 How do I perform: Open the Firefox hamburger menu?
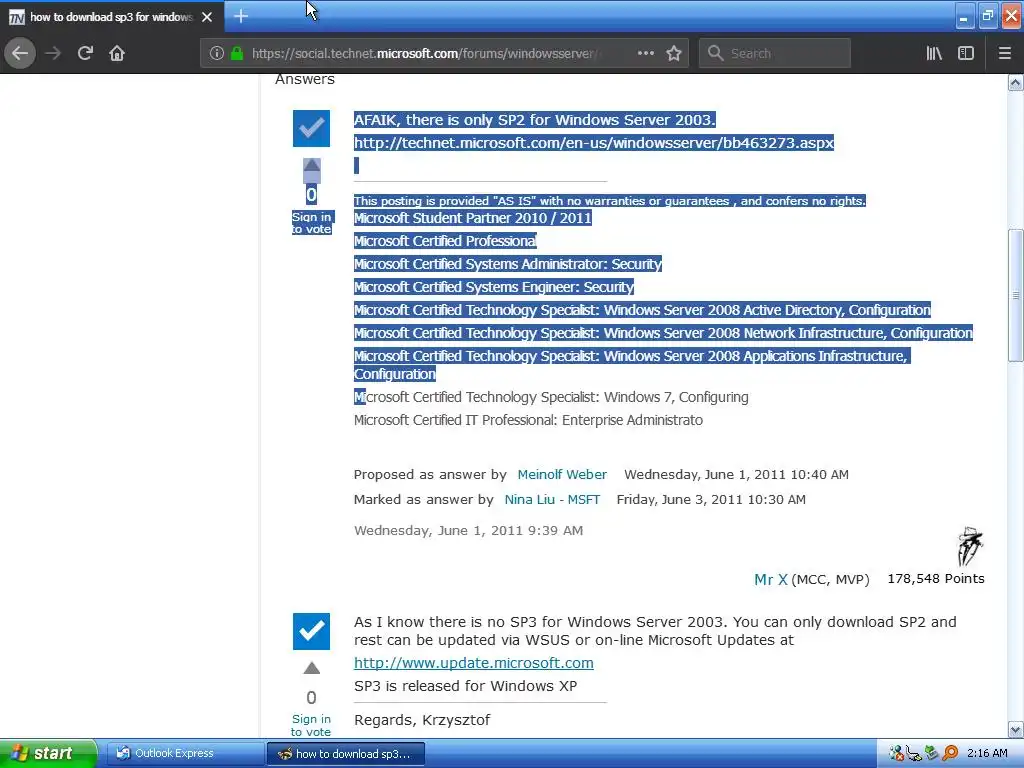pyautogui.click(x=1005, y=53)
